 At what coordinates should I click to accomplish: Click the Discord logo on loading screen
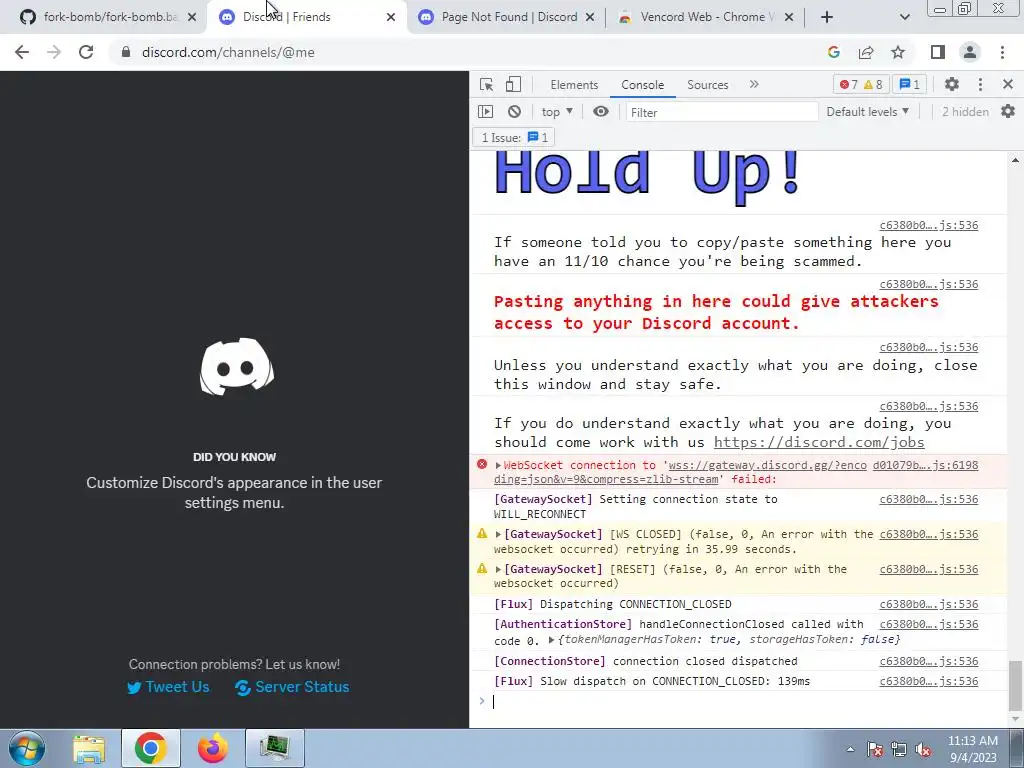(236, 366)
